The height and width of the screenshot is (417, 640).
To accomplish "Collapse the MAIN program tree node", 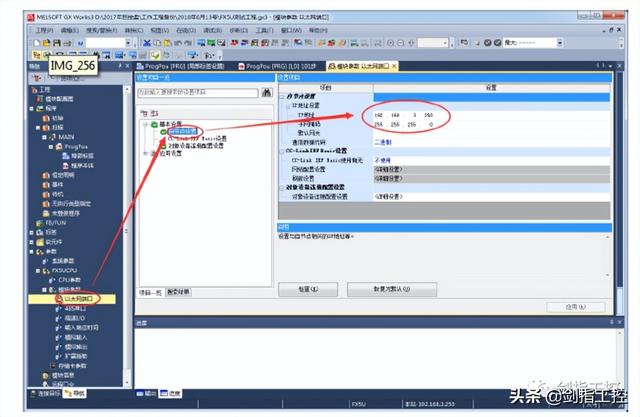I will 44,137.
